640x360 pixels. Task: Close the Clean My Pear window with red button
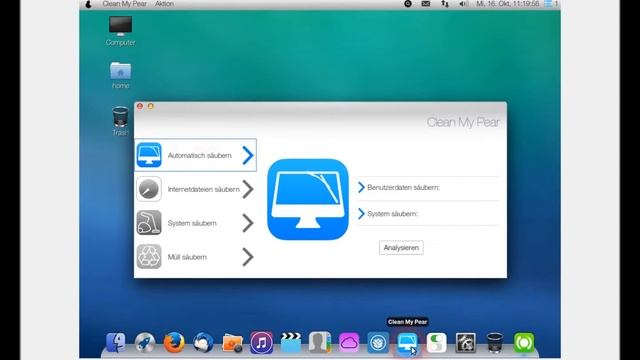140,106
